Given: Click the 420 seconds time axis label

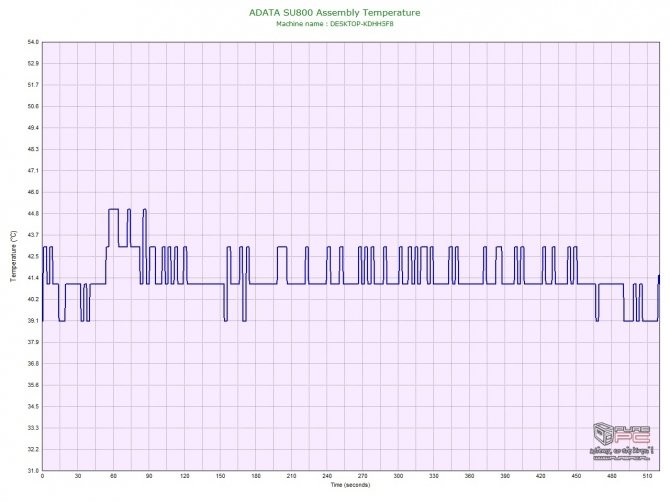Looking at the screenshot, I should click(x=541, y=476).
